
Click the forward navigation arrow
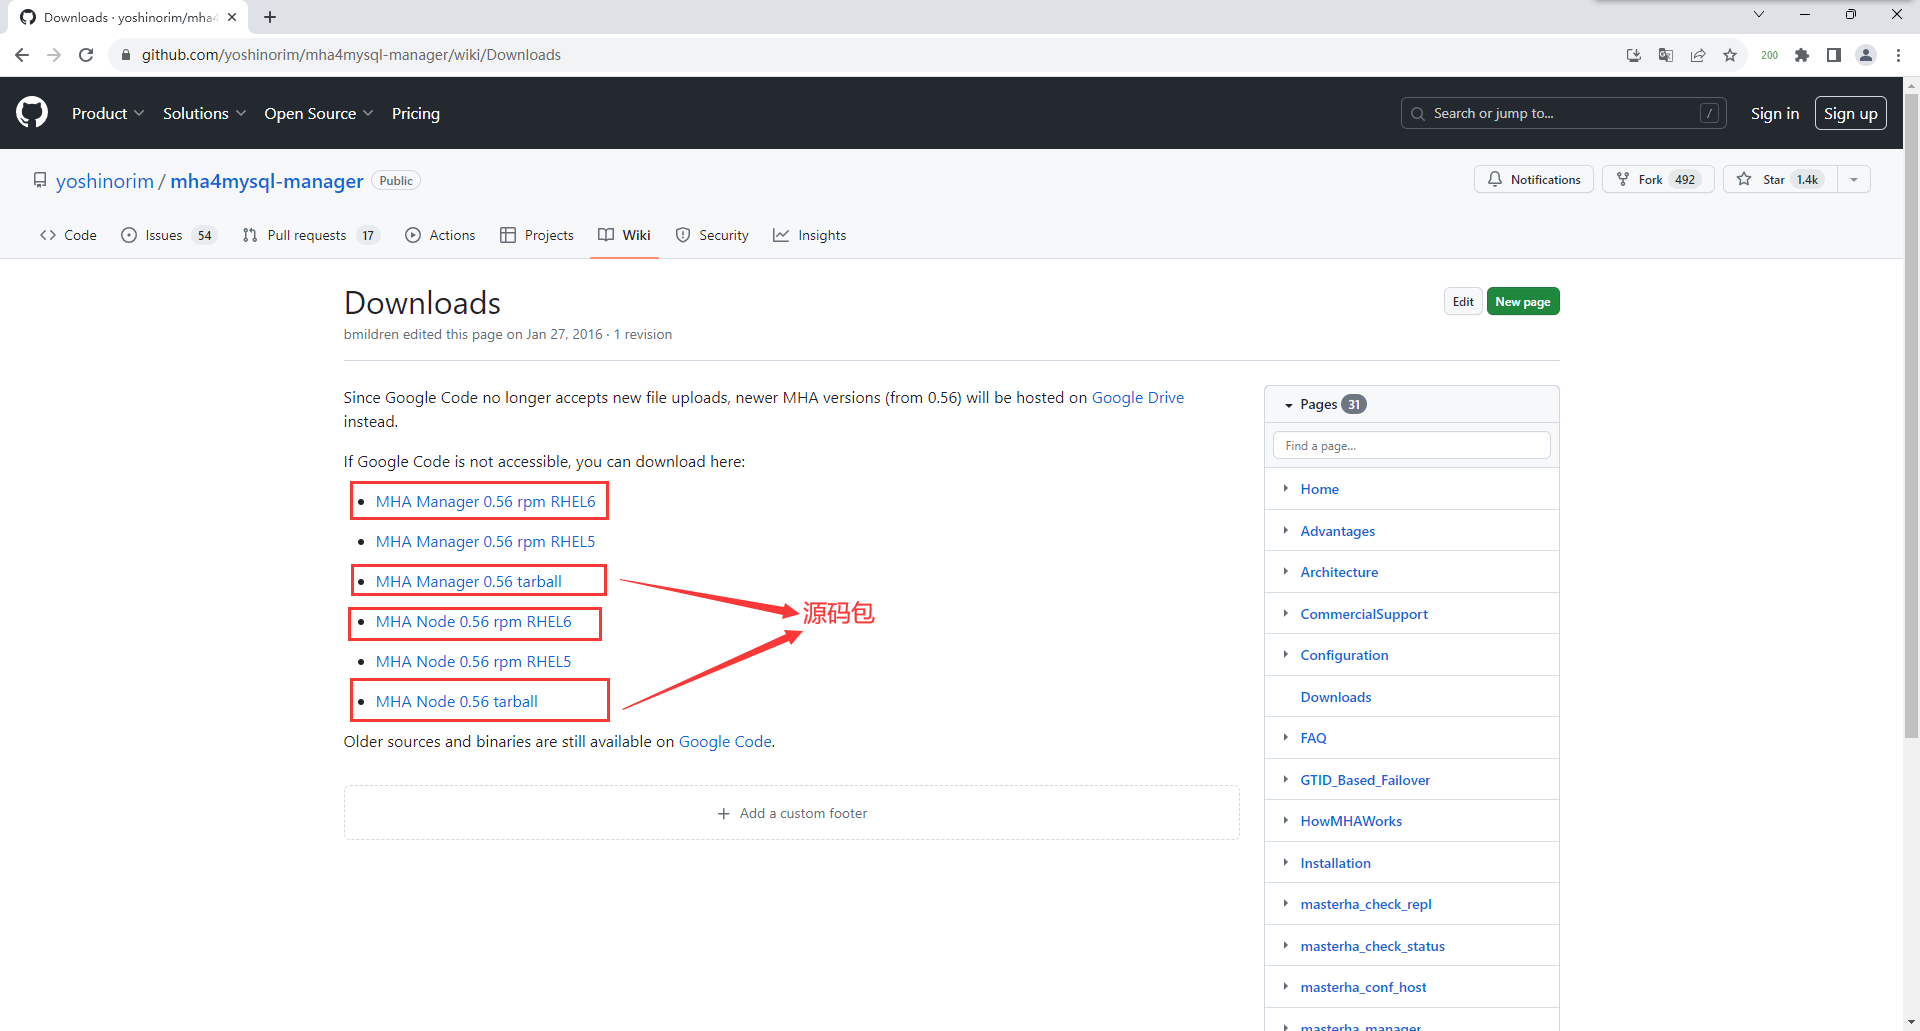point(54,55)
